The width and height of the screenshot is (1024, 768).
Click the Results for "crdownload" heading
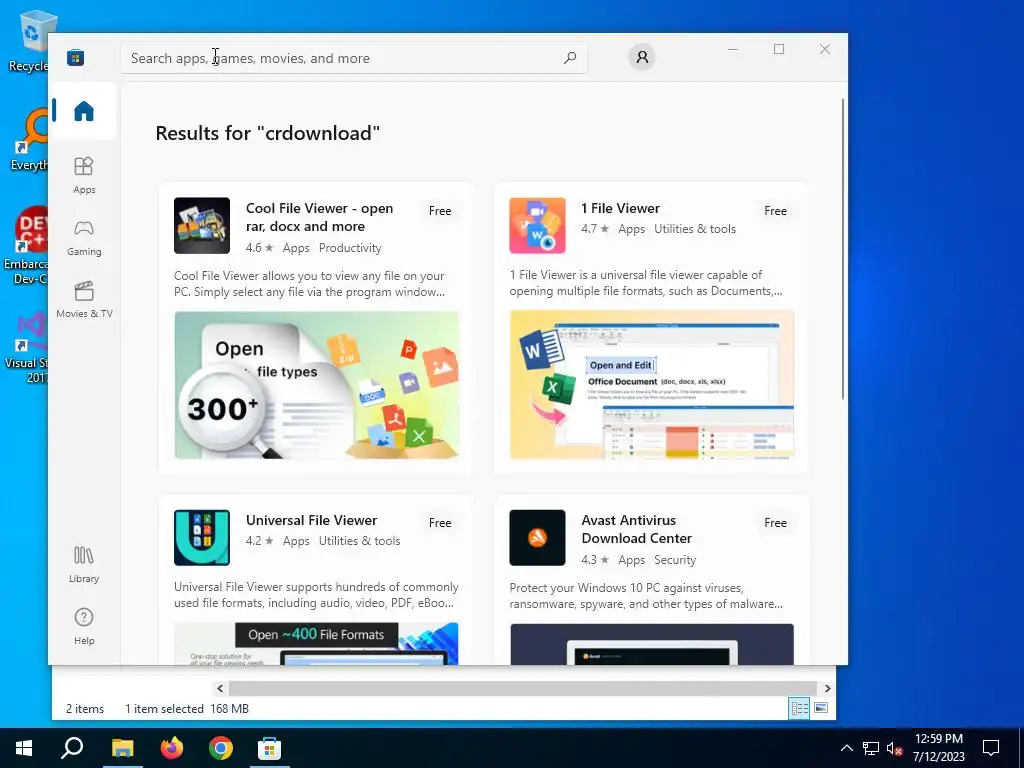tap(268, 133)
